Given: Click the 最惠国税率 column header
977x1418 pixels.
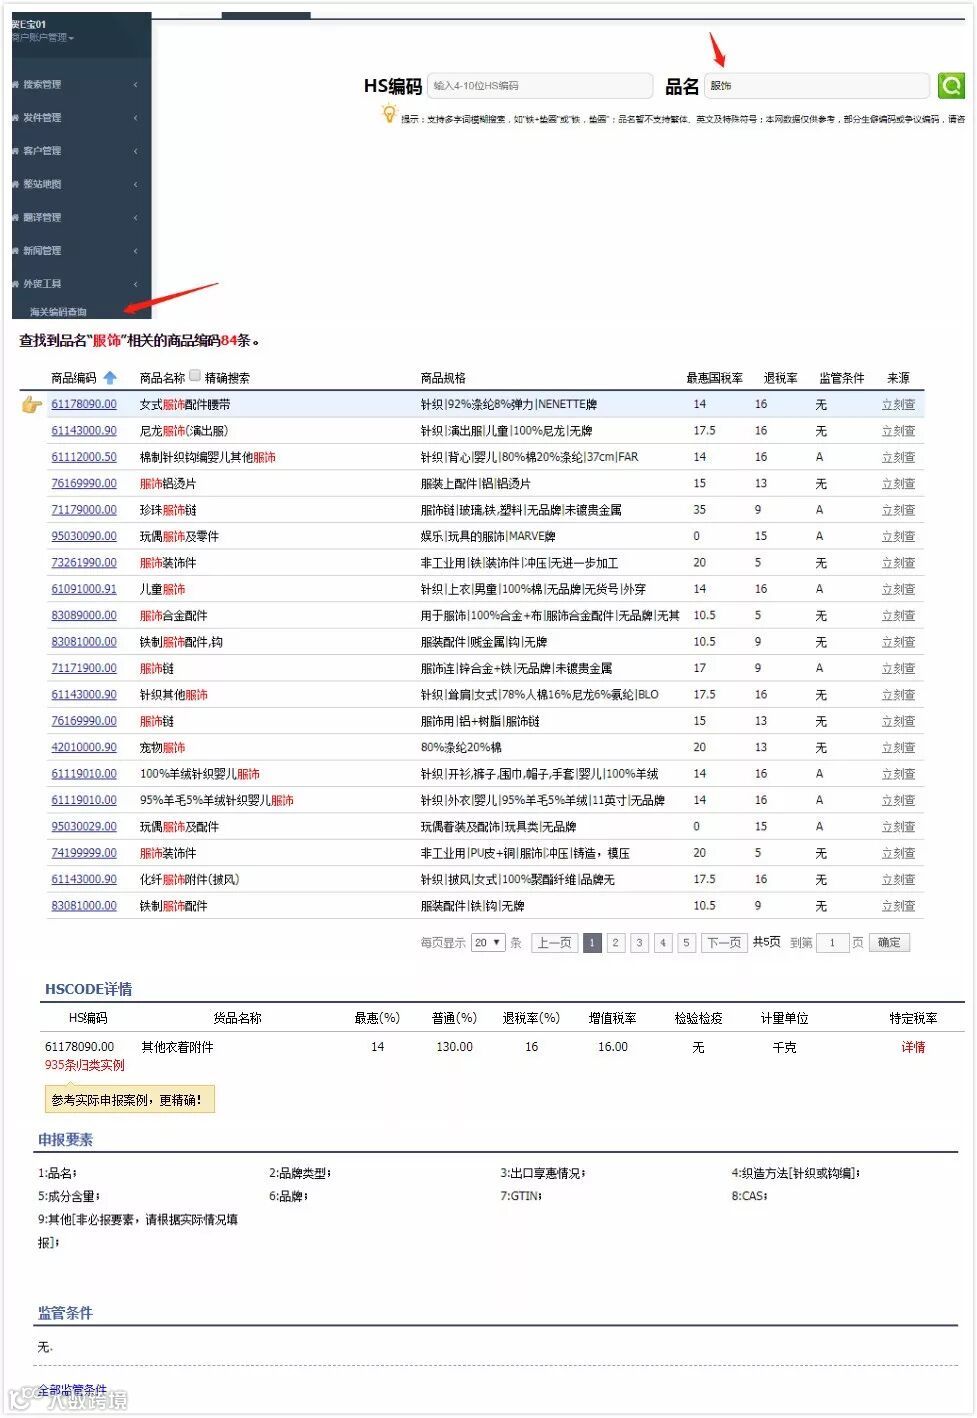Looking at the screenshot, I should point(714,378).
